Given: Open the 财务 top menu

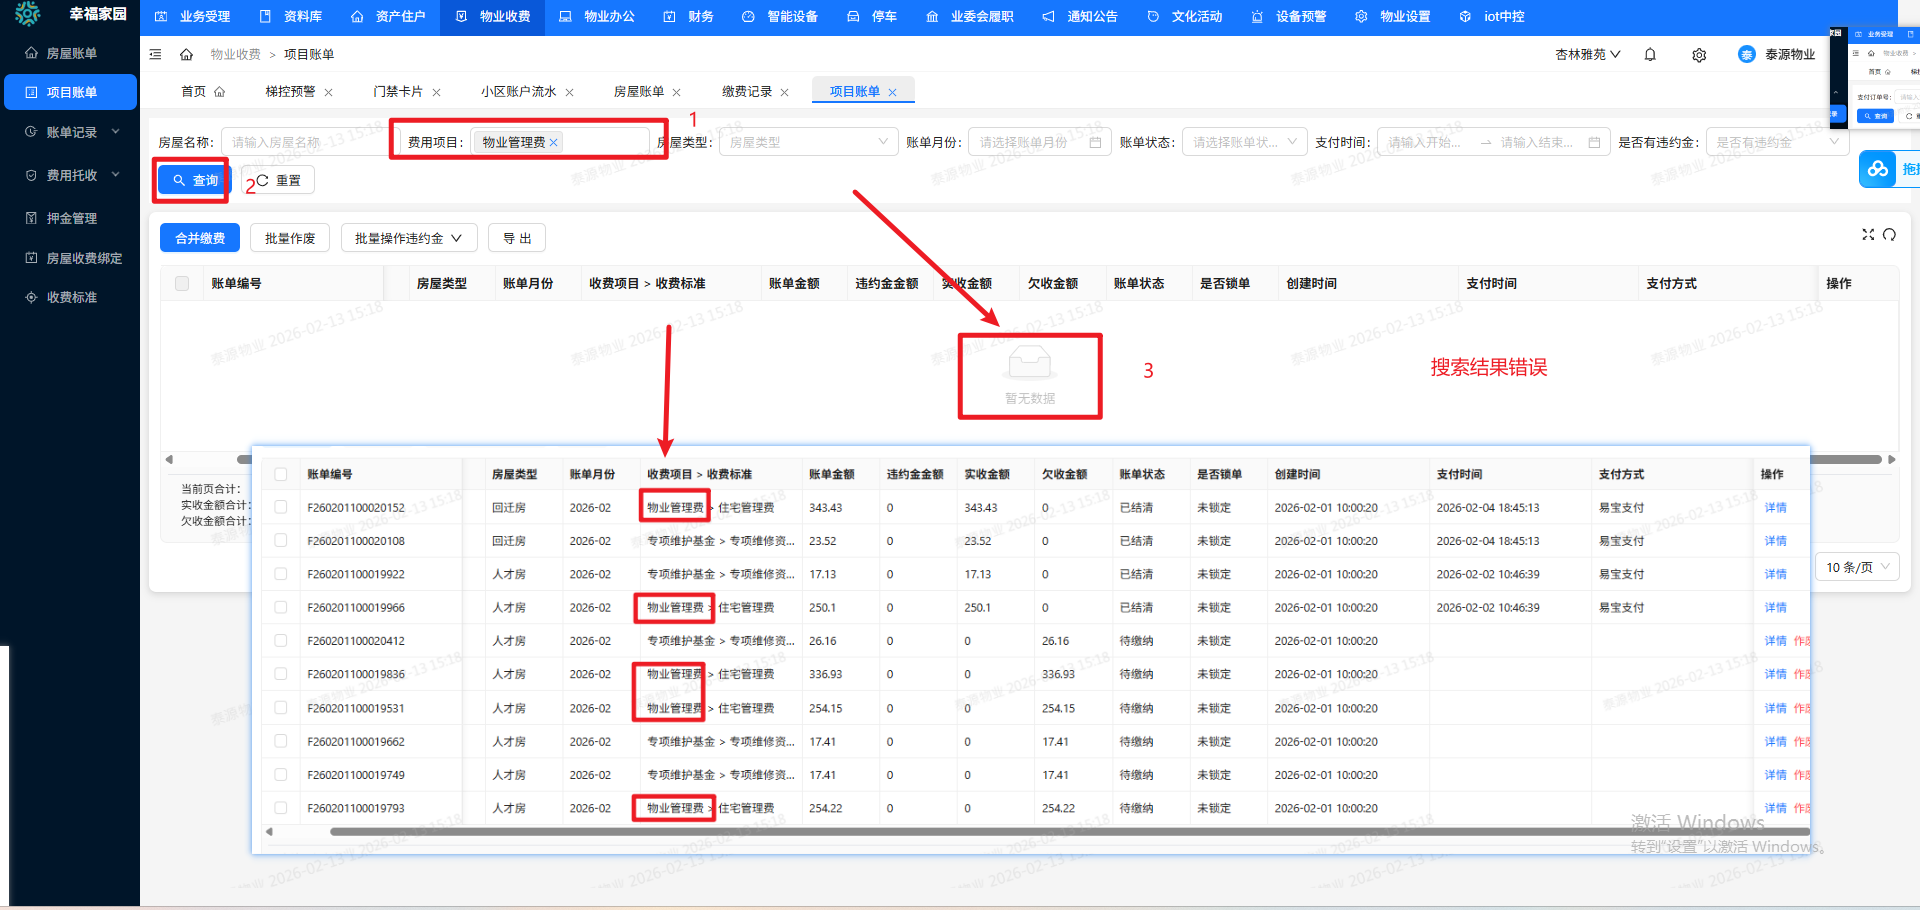Looking at the screenshot, I should 689,17.
